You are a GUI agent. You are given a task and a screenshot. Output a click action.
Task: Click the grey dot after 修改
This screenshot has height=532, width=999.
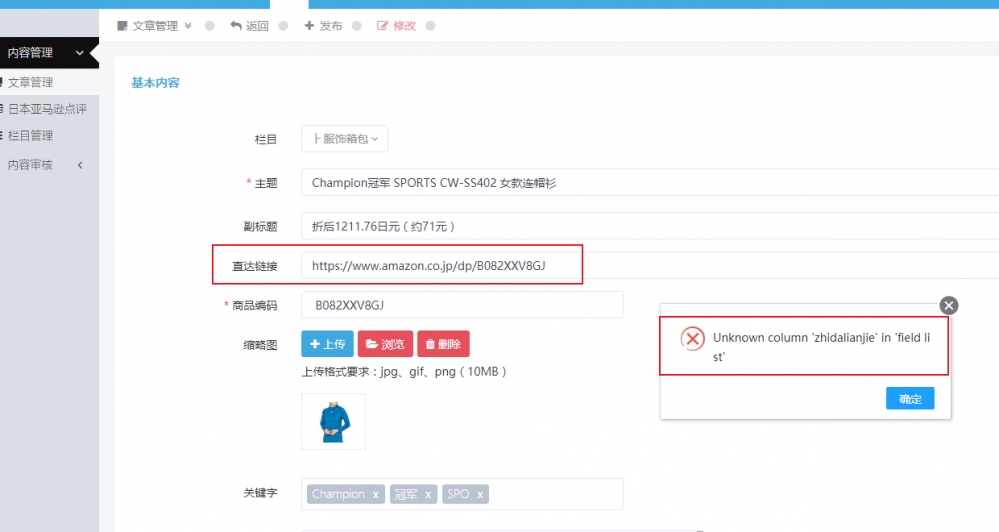pos(431,26)
